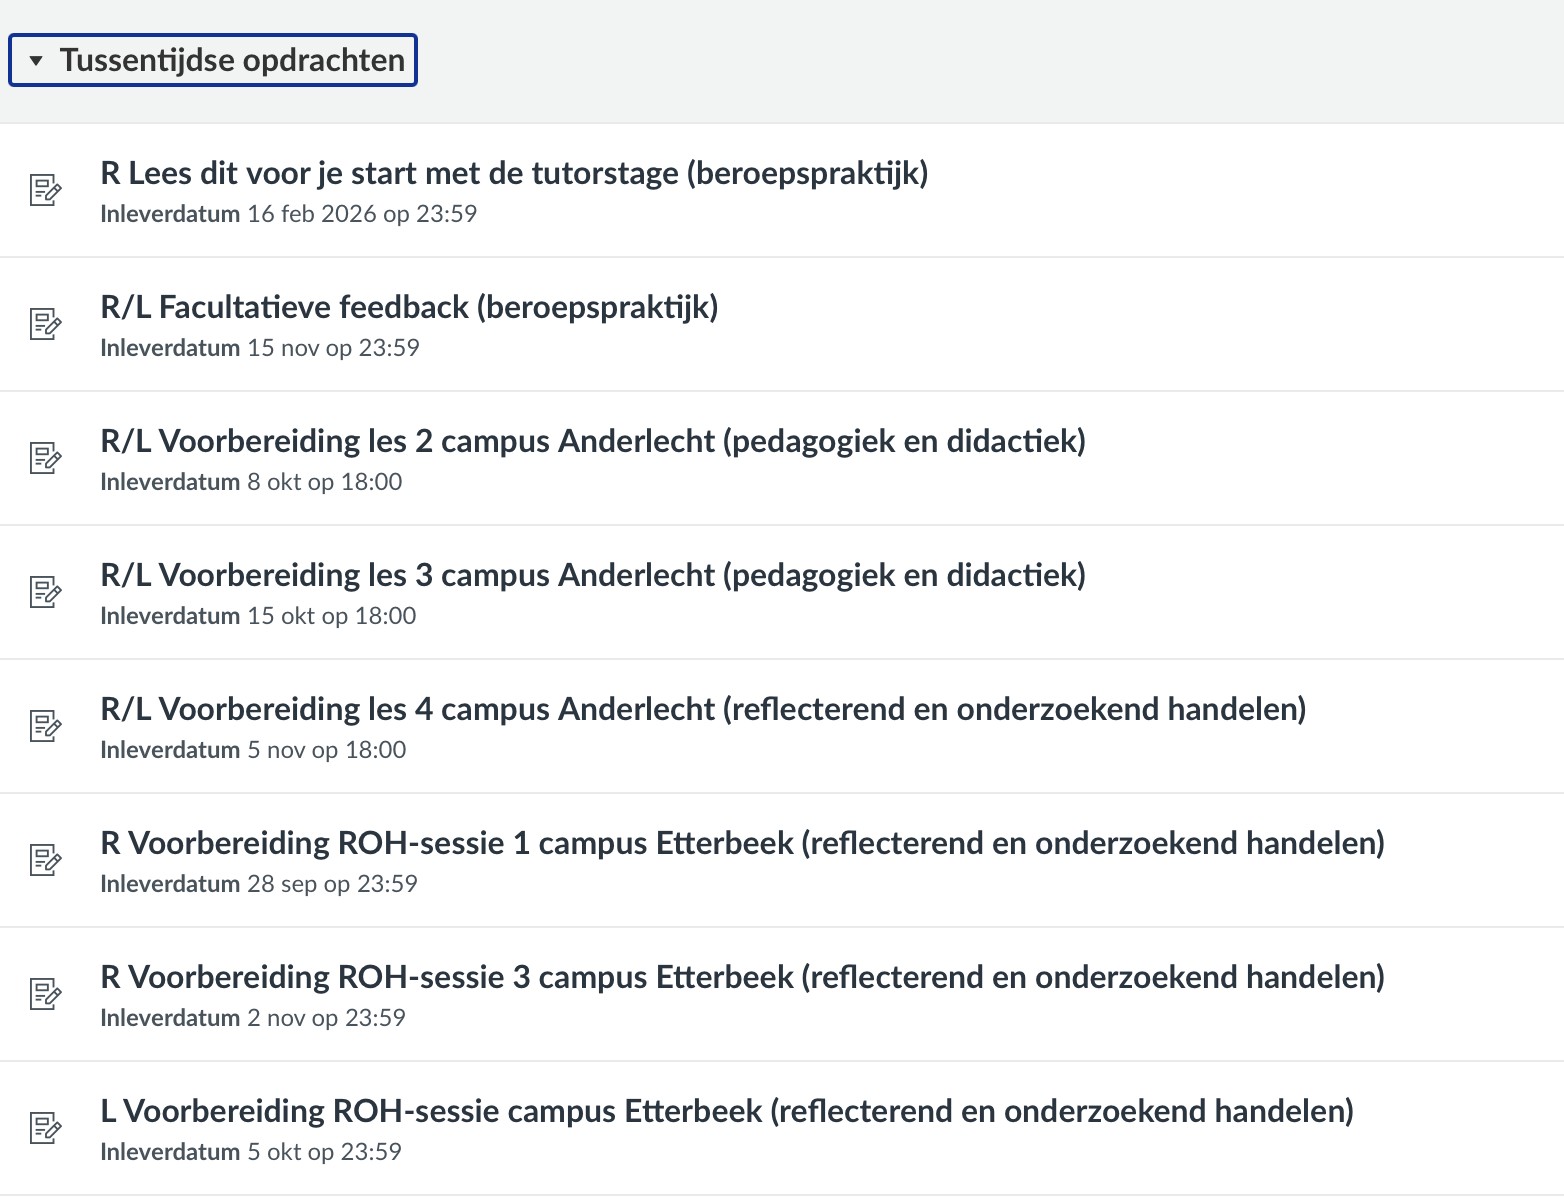
Task: Collapse the Tussentijdse opdrachten group
Action: click(x=213, y=60)
